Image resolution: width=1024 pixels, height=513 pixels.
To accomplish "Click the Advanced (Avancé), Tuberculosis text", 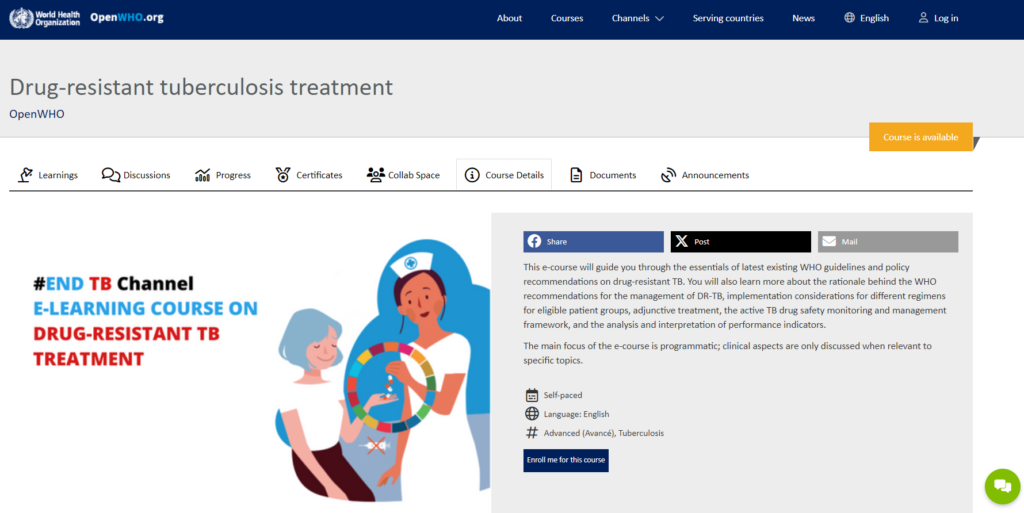I will tap(604, 433).
